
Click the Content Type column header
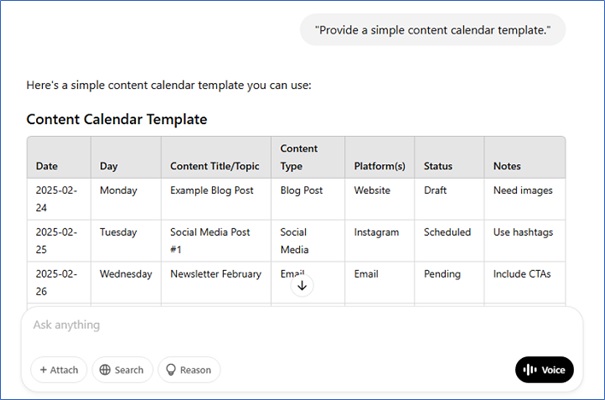(299, 157)
